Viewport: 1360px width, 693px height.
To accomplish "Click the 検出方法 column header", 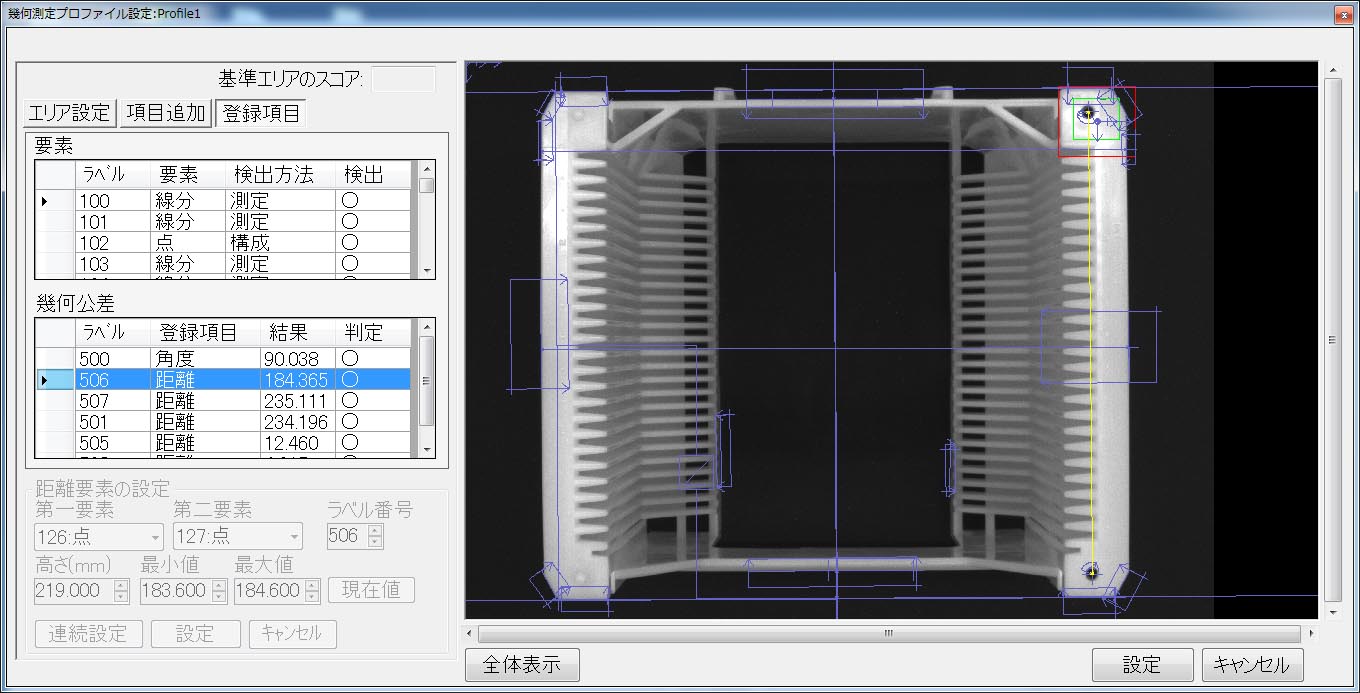I will [x=281, y=175].
